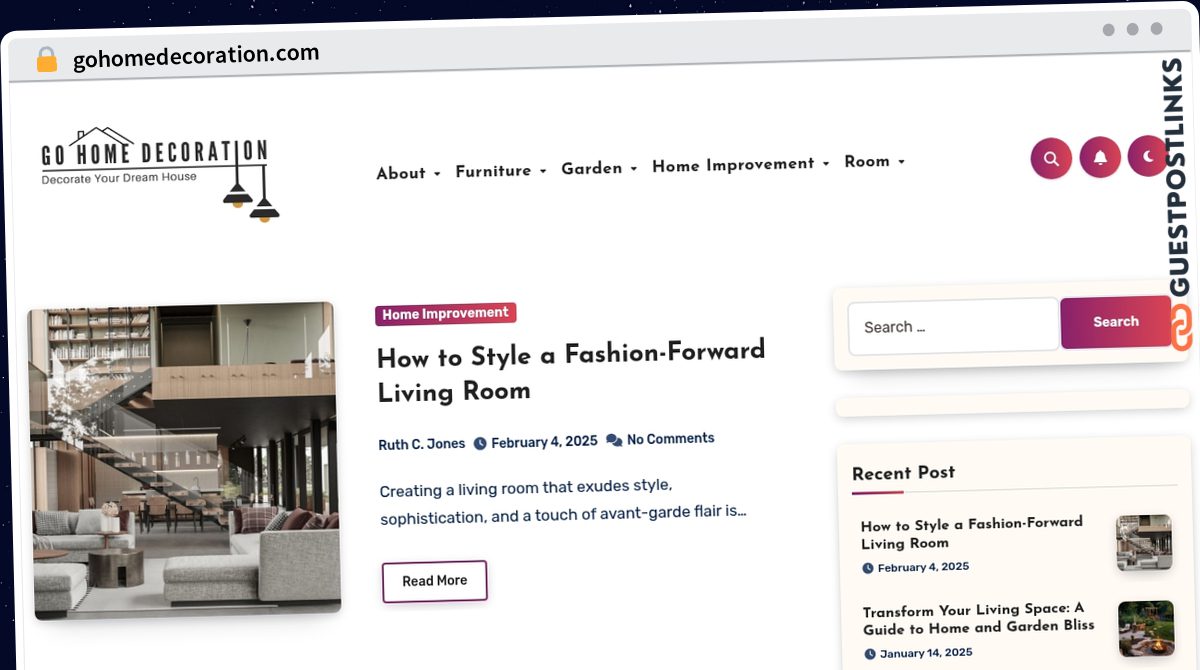Click the living room featured image
Screen dimensions: 1200x670
183,460
